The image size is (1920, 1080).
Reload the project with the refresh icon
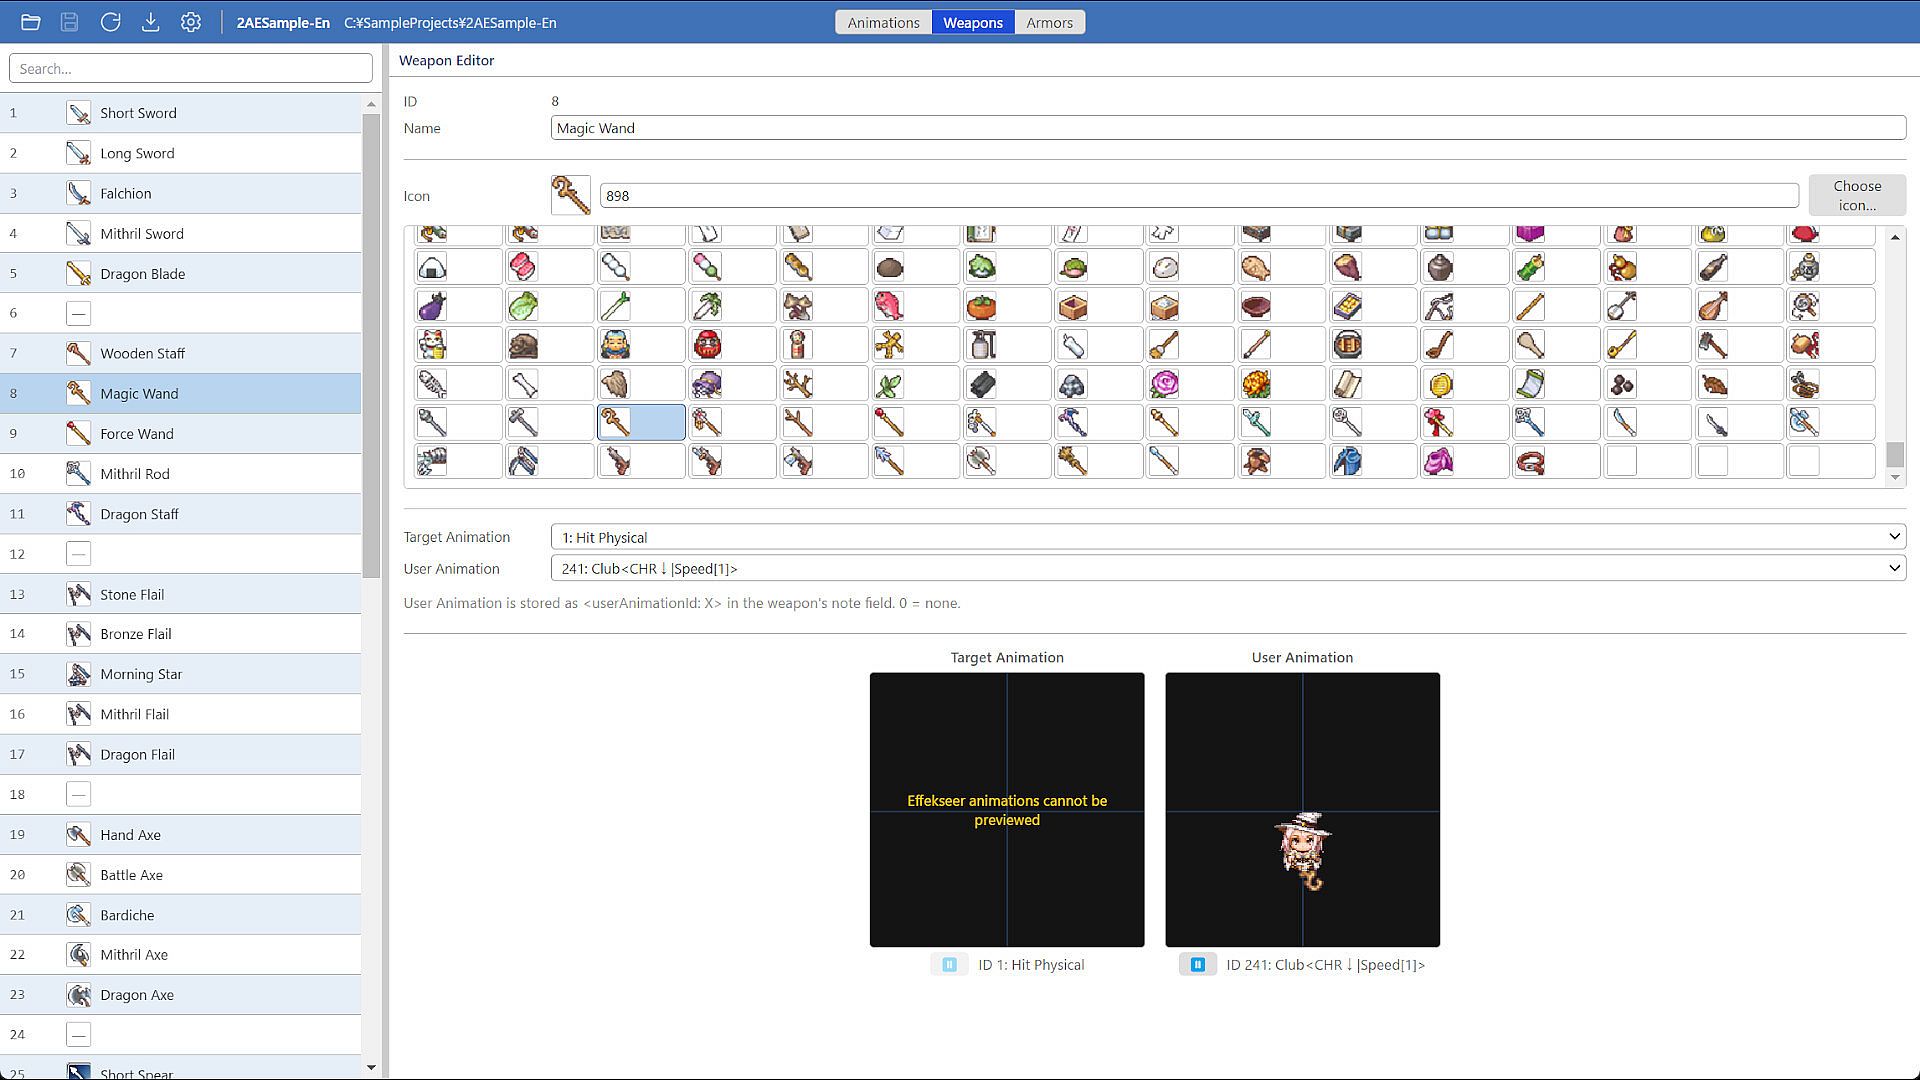(x=110, y=22)
